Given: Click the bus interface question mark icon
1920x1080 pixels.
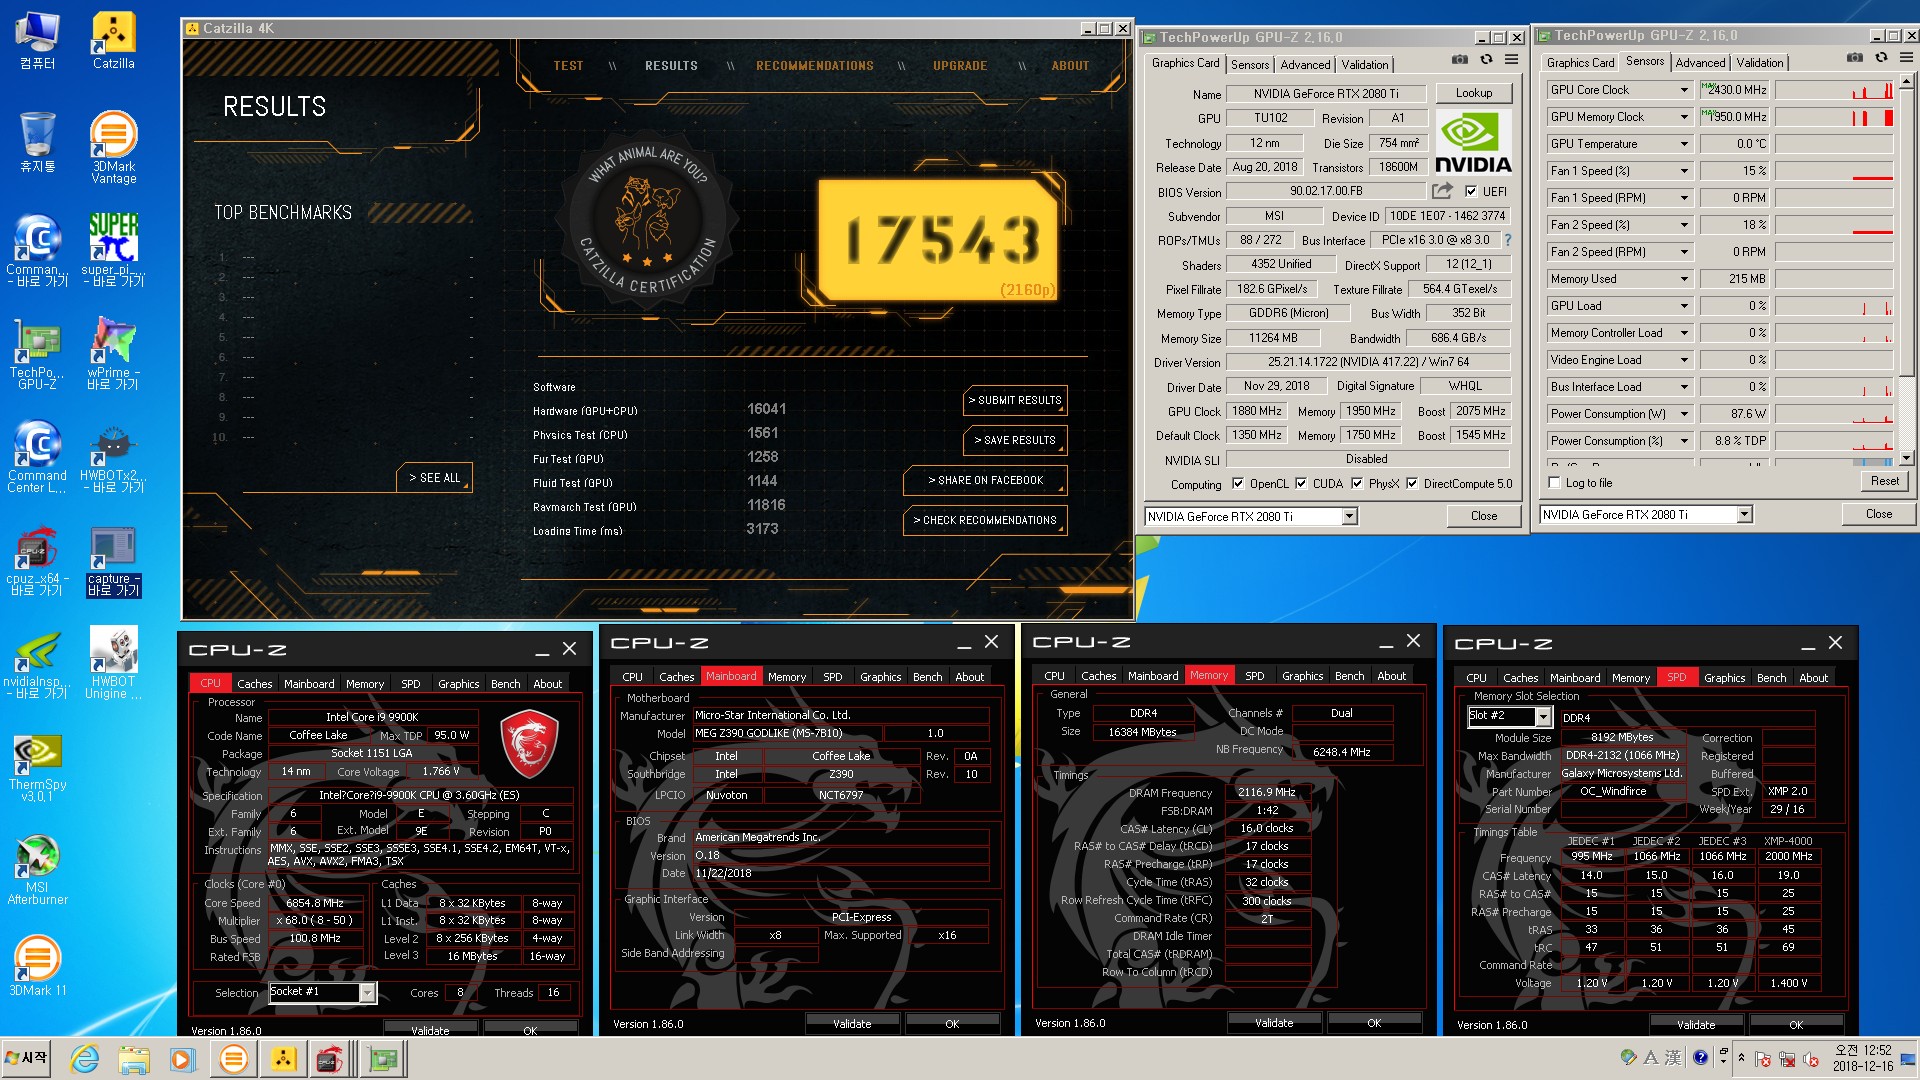Looking at the screenshot, I should [x=1508, y=240].
